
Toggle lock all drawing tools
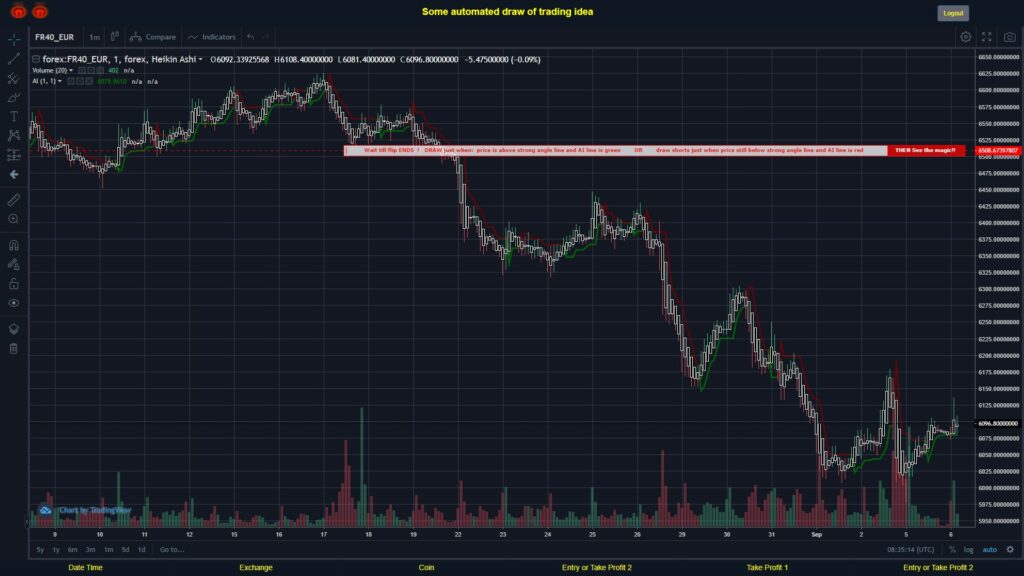point(14,283)
